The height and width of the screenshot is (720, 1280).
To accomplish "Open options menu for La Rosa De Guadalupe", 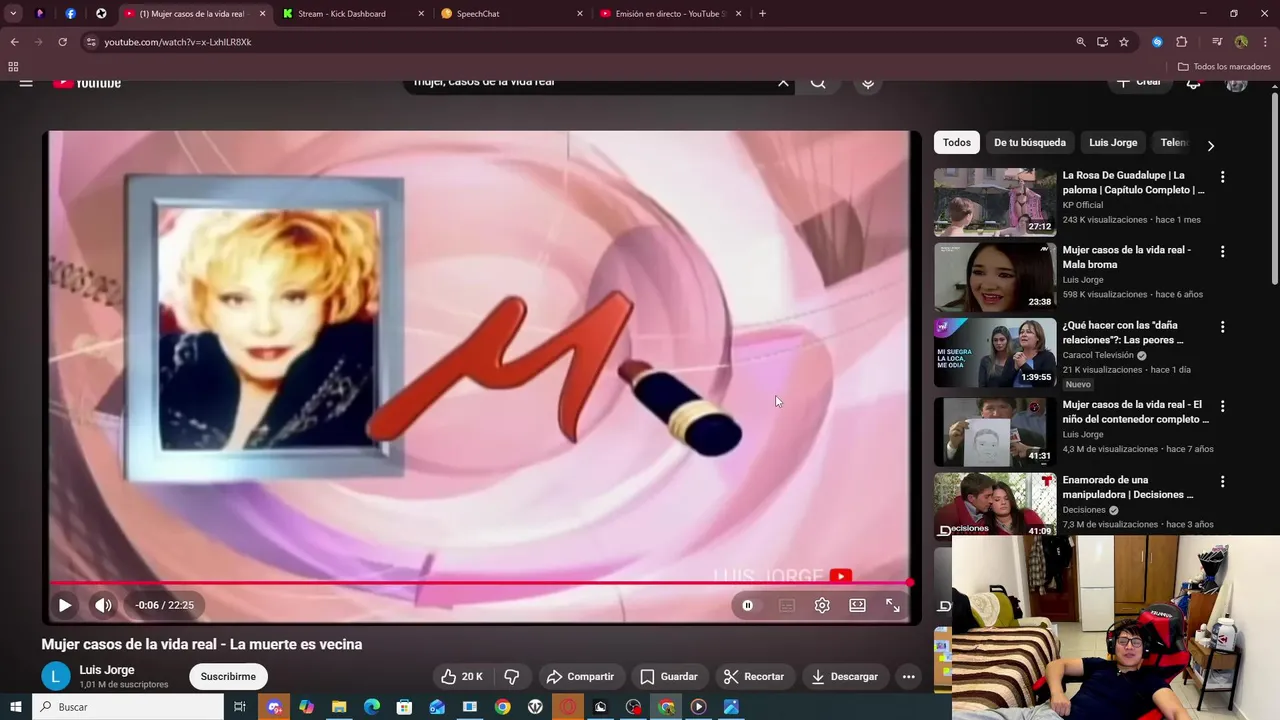I will [1222, 177].
